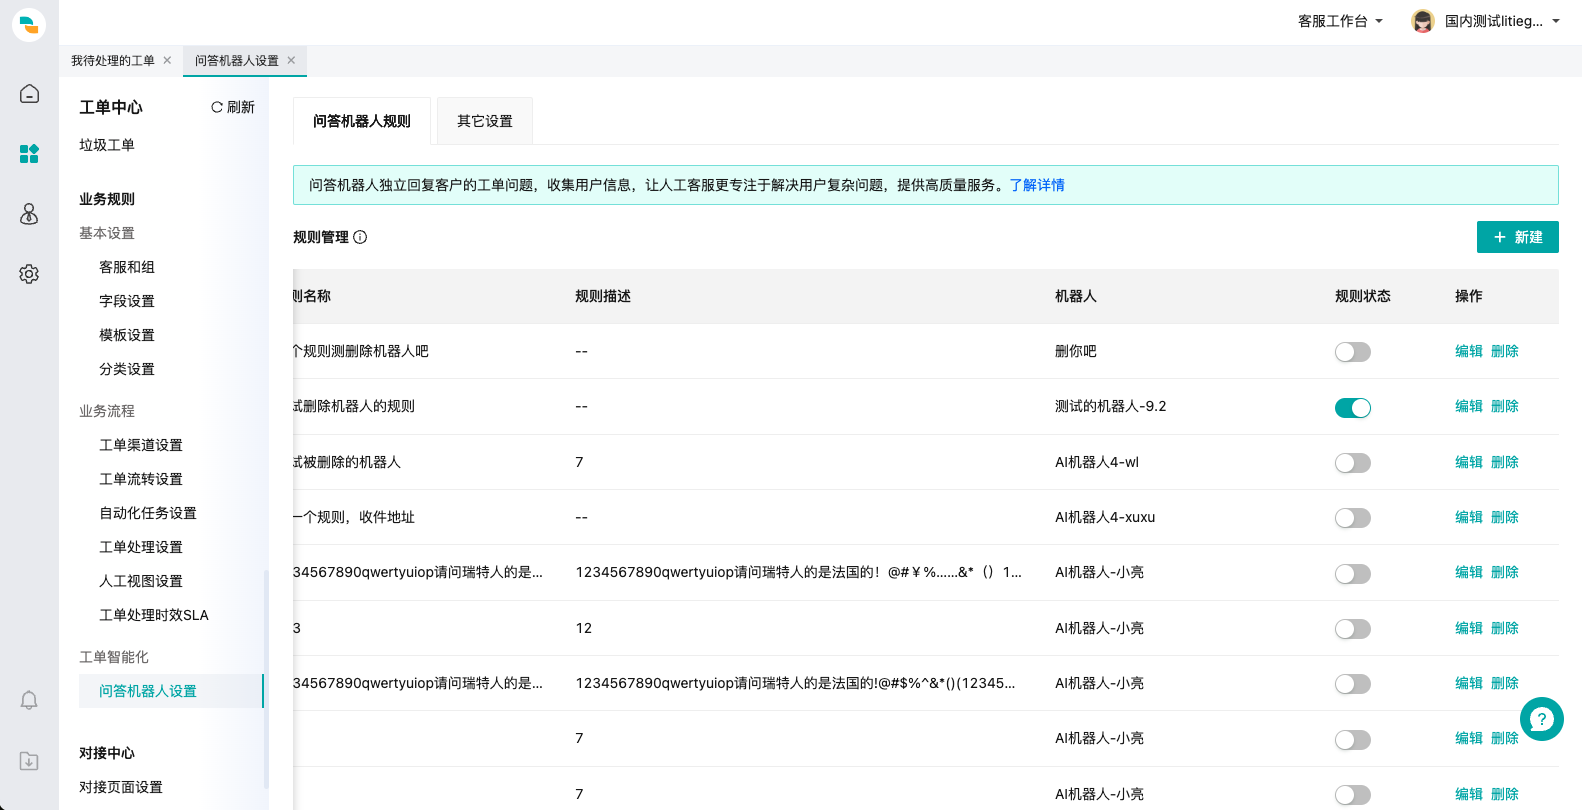Open the user management sidebar icon
Screen dimensions: 1582x810
(x=29, y=214)
